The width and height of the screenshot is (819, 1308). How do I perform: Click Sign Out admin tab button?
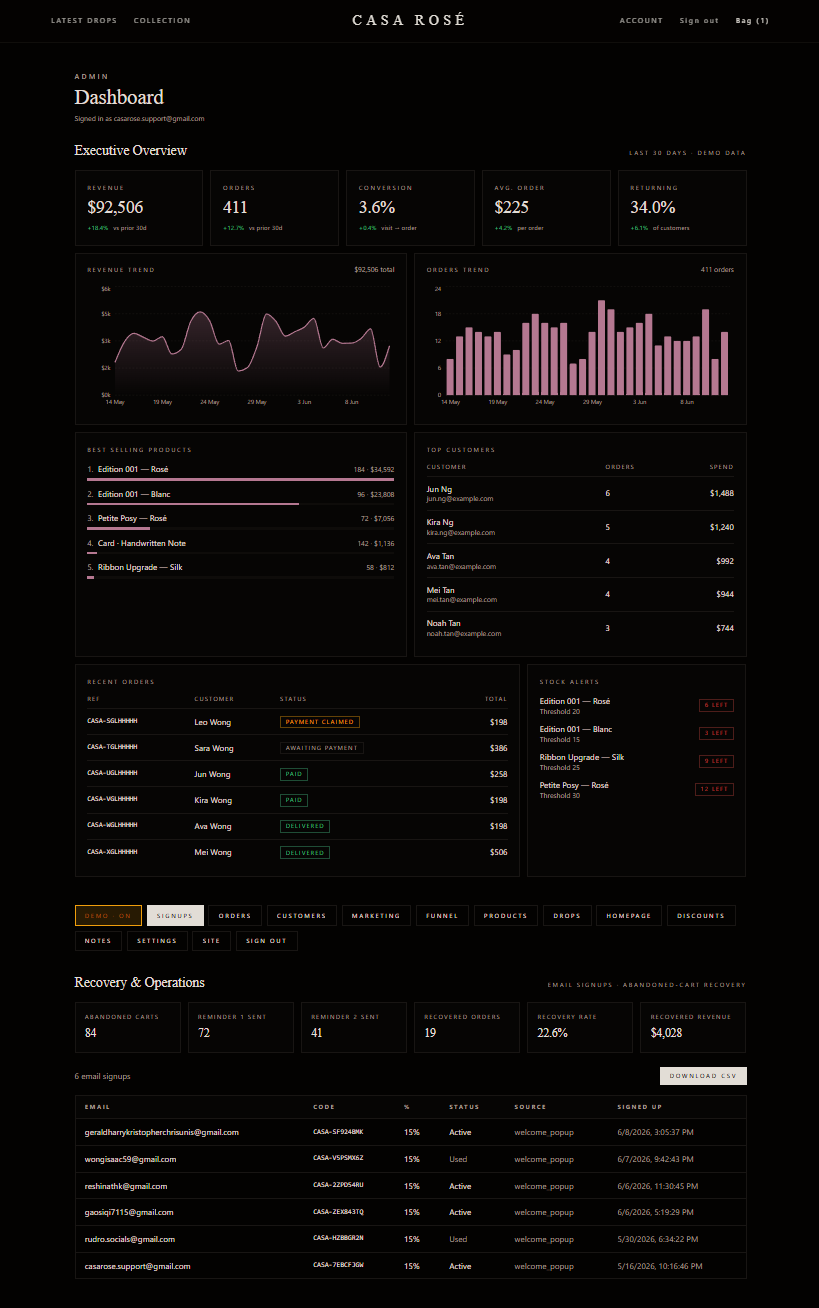pyautogui.click(x=266, y=941)
